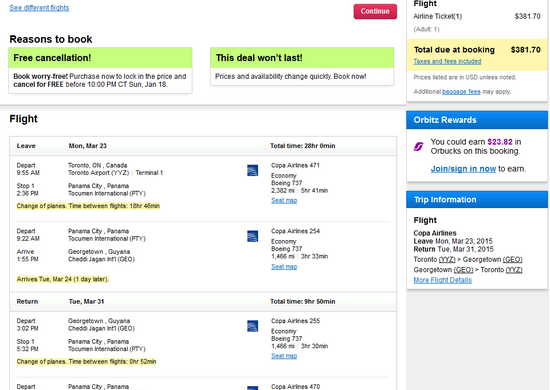Click Airline Ticket(1) price $381.70
The height and width of the screenshot is (390, 550).
(528, 16)
